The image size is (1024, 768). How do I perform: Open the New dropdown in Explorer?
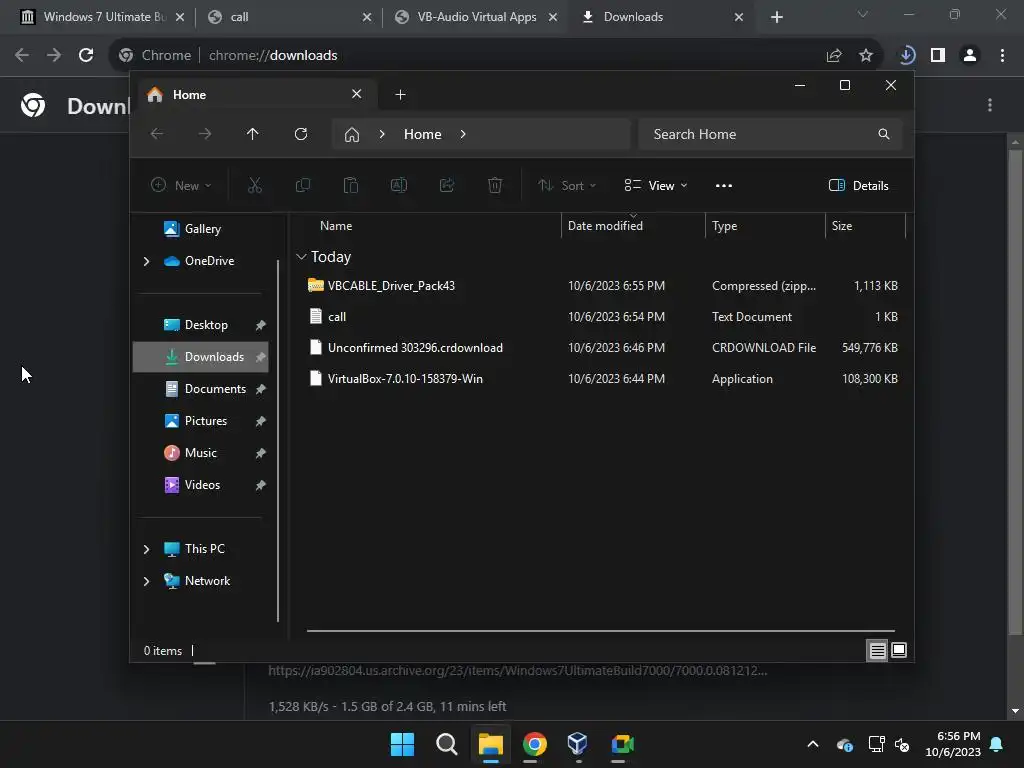point(181,185)
